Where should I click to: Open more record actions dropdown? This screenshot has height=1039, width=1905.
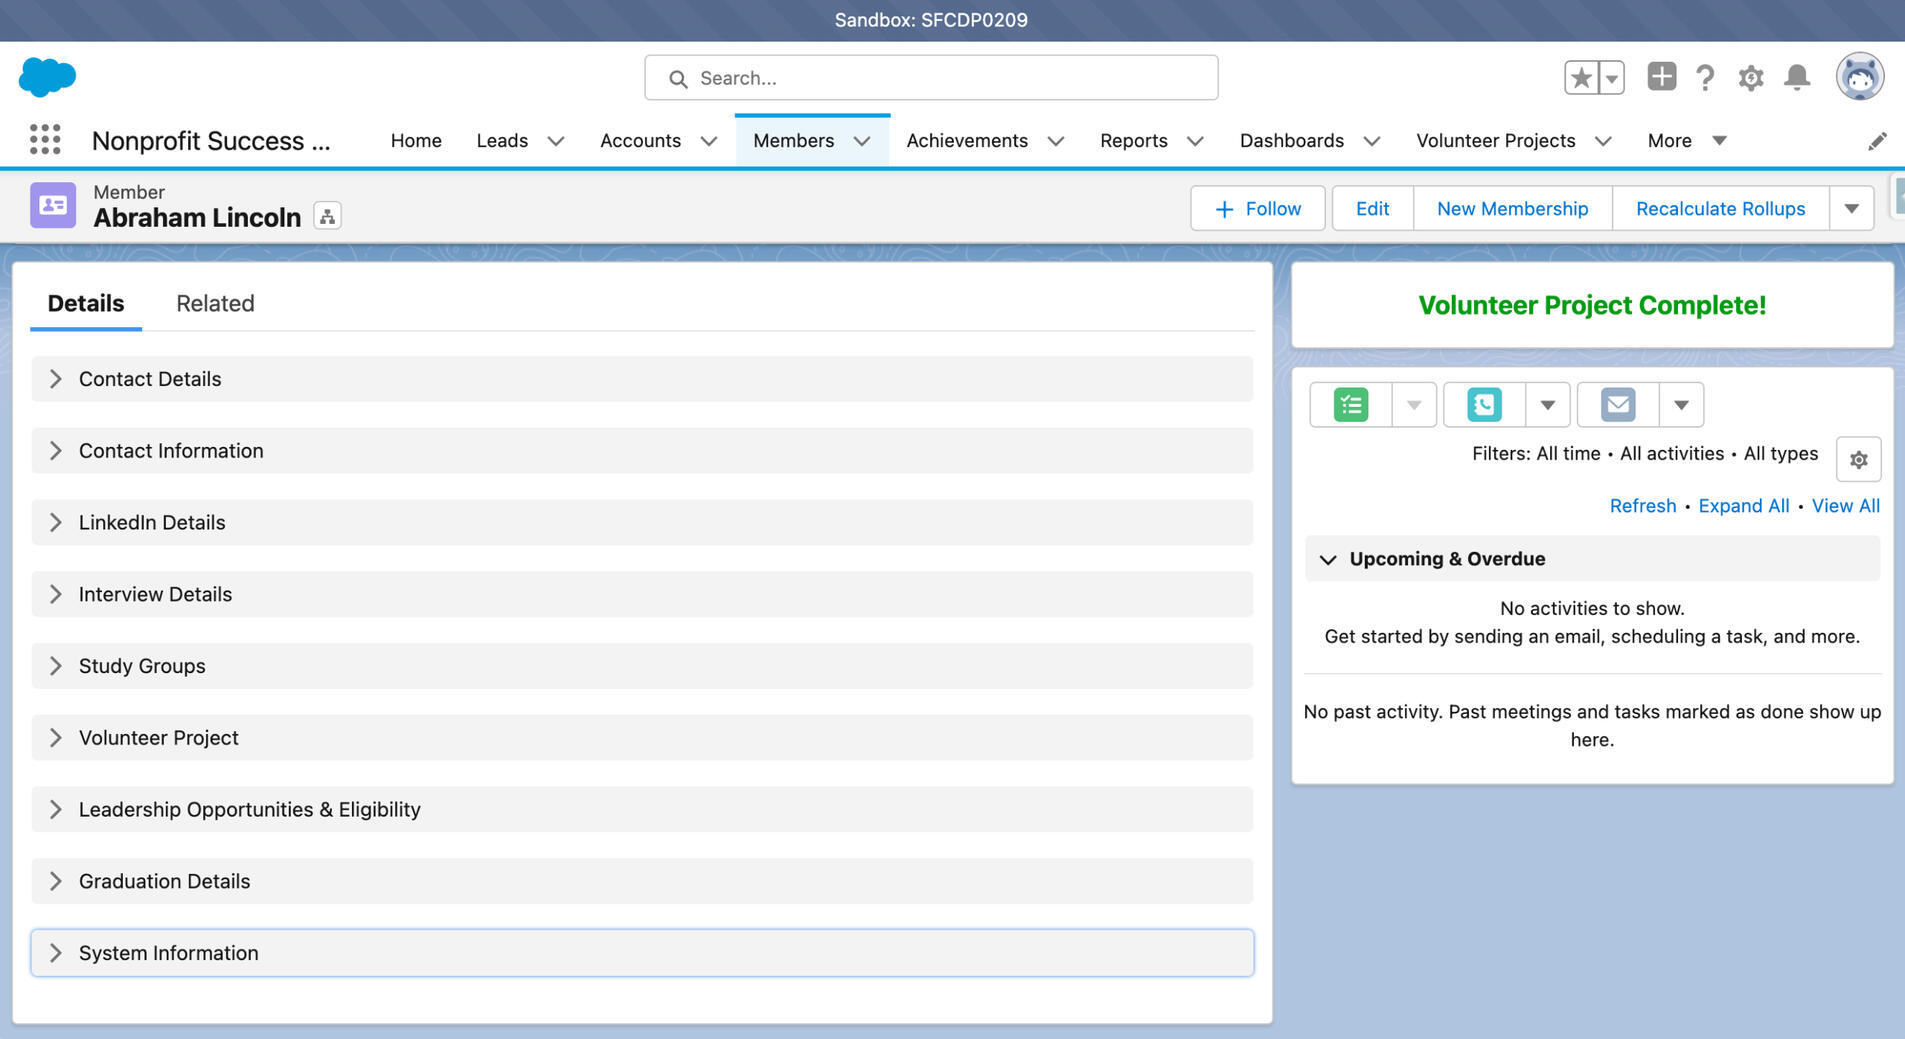pyautogui.click(x=1851, y=209)
